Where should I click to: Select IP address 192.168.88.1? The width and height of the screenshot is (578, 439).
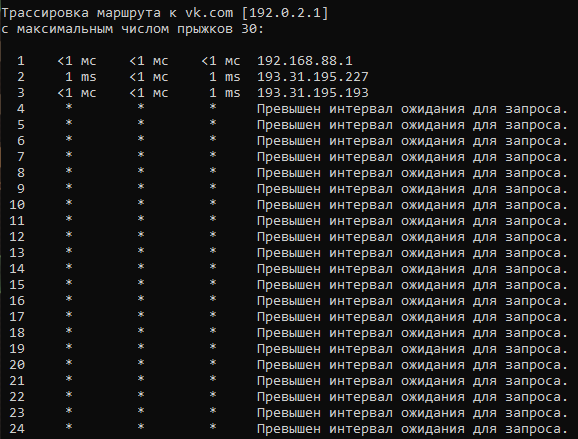(x=305, y=61)
